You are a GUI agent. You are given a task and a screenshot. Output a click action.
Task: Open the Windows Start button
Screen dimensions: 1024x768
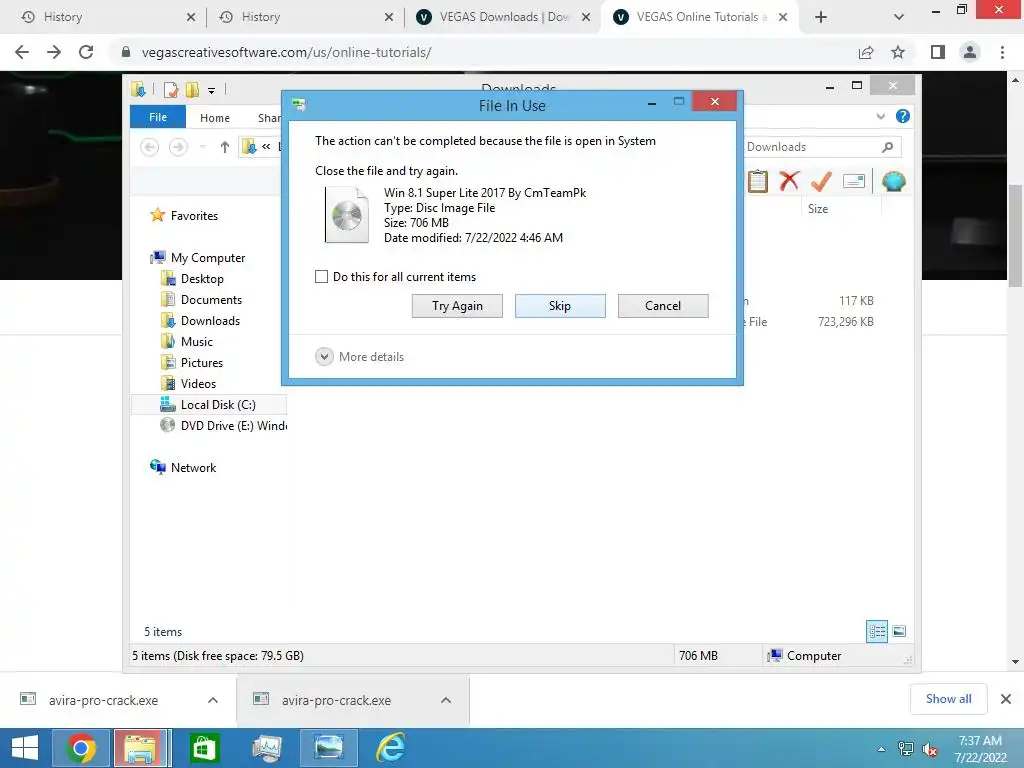(x=25, y=748)
